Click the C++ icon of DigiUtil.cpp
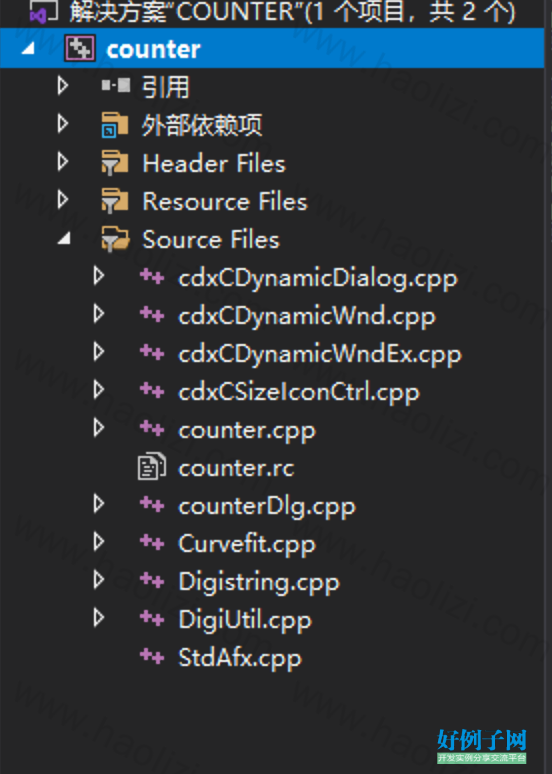The image size is (552, 774). point(152,618)
